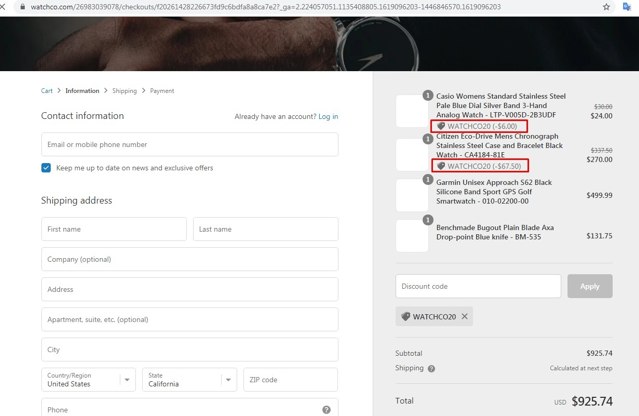Click quantity badge on Citizen watch item
639x416 pixels.
[427, 139]
